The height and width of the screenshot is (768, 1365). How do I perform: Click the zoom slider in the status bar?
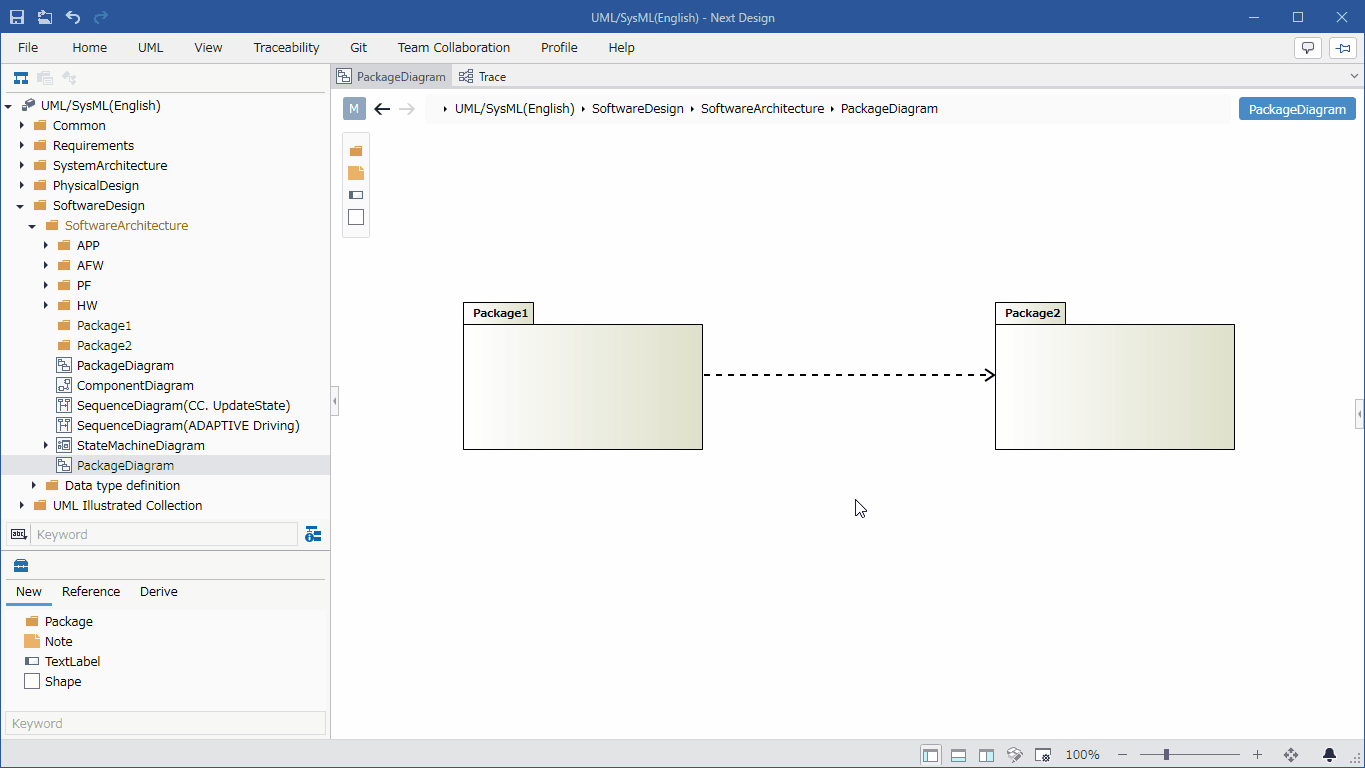(1190, 755)
